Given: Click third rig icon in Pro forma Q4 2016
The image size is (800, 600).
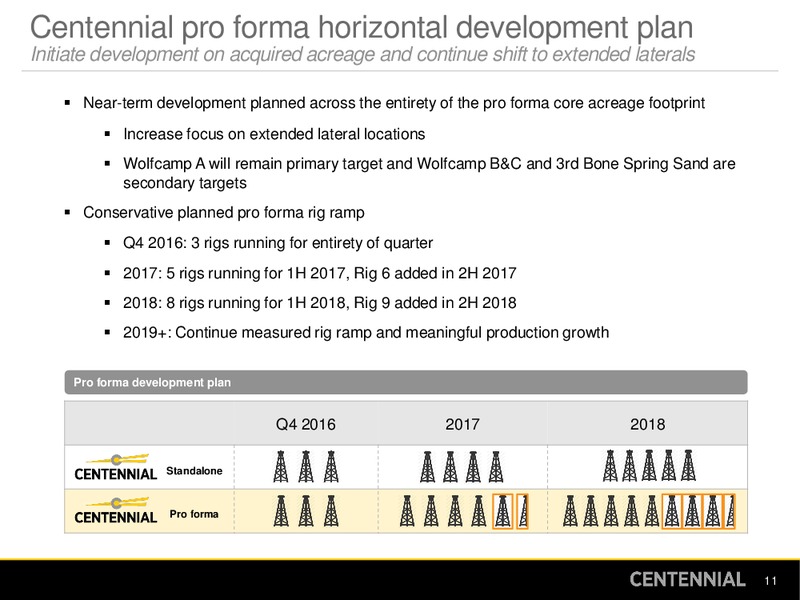Looking at the screenshot, I should tap(331, 511).
